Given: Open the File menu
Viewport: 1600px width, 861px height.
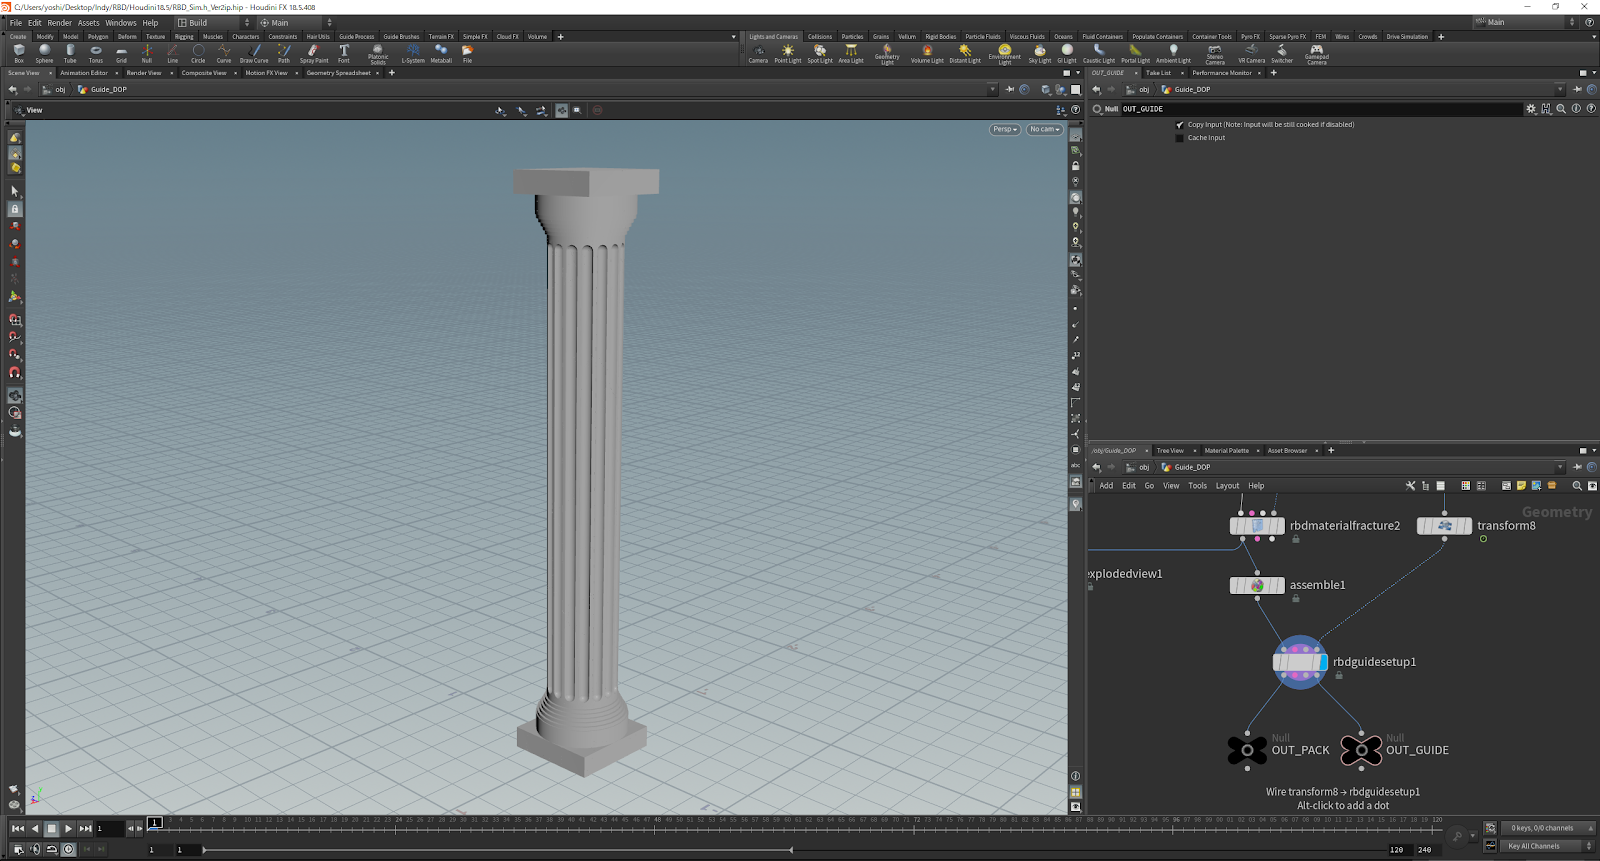Looking at the screenshot, I should pos(16,22).
